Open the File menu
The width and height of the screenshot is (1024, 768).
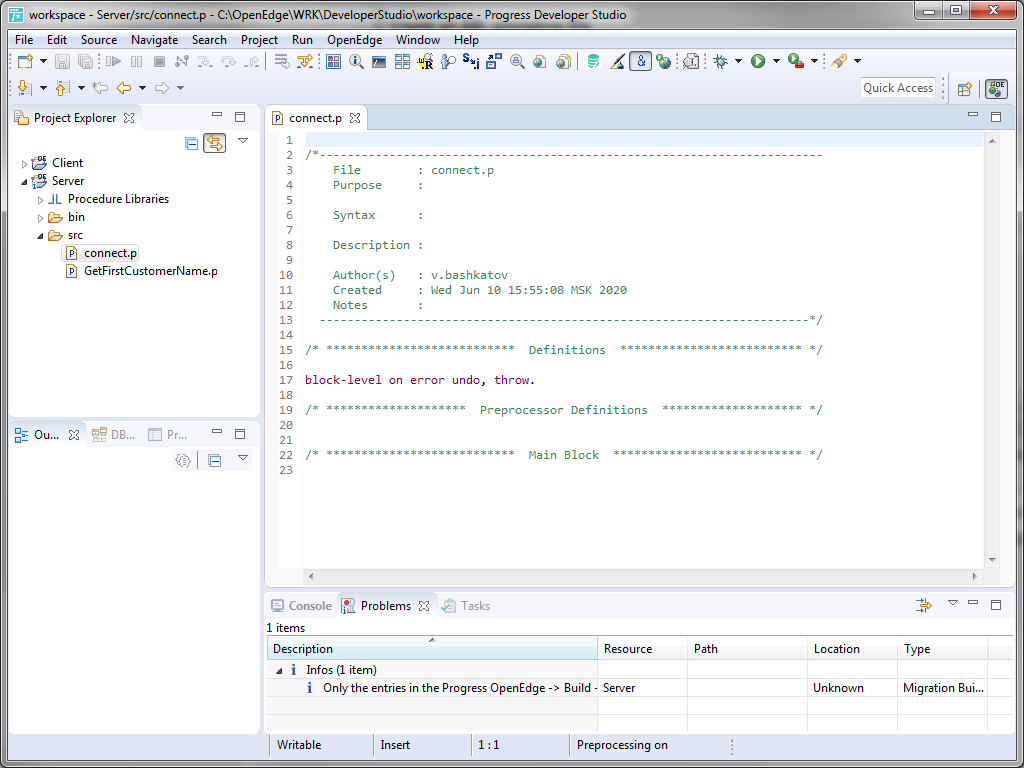click(24, 40)
